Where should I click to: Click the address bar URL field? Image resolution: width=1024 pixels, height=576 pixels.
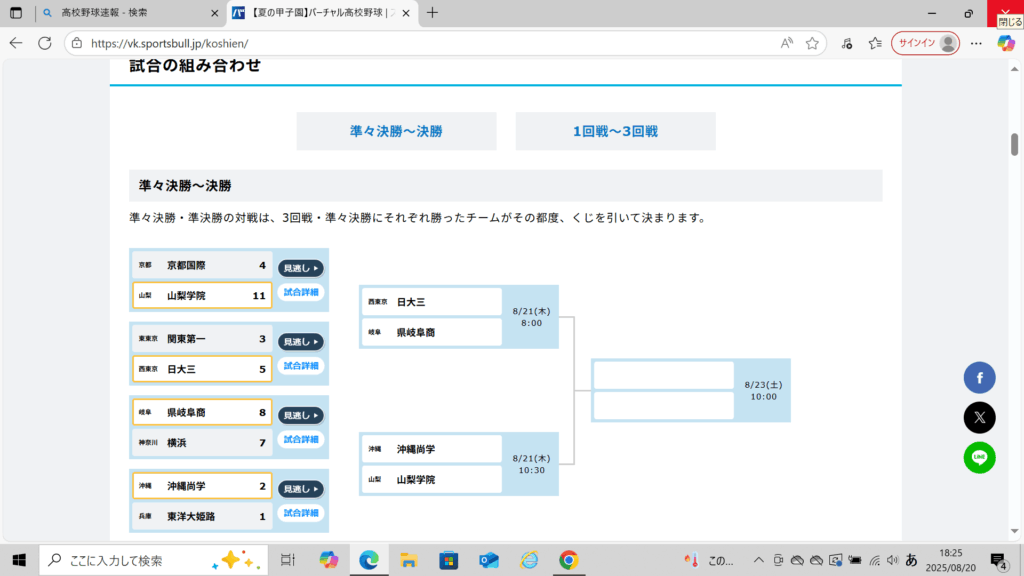coord(420,43)
